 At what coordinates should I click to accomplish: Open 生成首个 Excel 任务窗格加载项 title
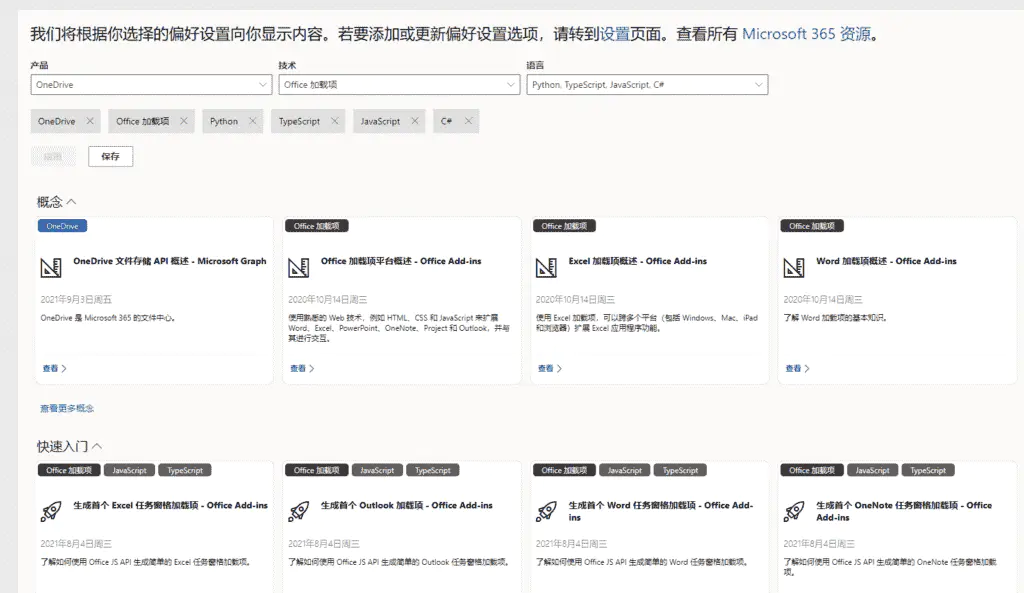(170, 505)
